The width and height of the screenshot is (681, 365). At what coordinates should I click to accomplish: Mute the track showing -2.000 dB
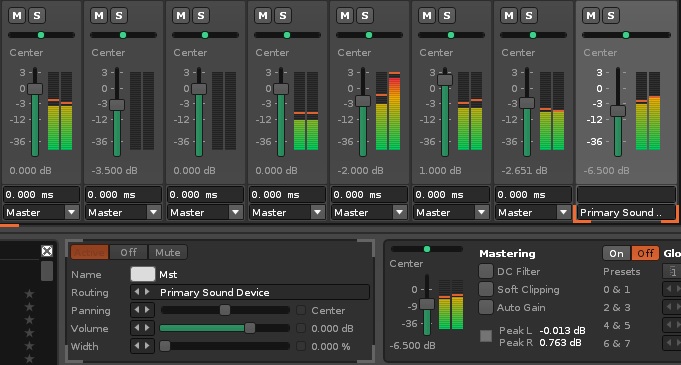(345, 16)
